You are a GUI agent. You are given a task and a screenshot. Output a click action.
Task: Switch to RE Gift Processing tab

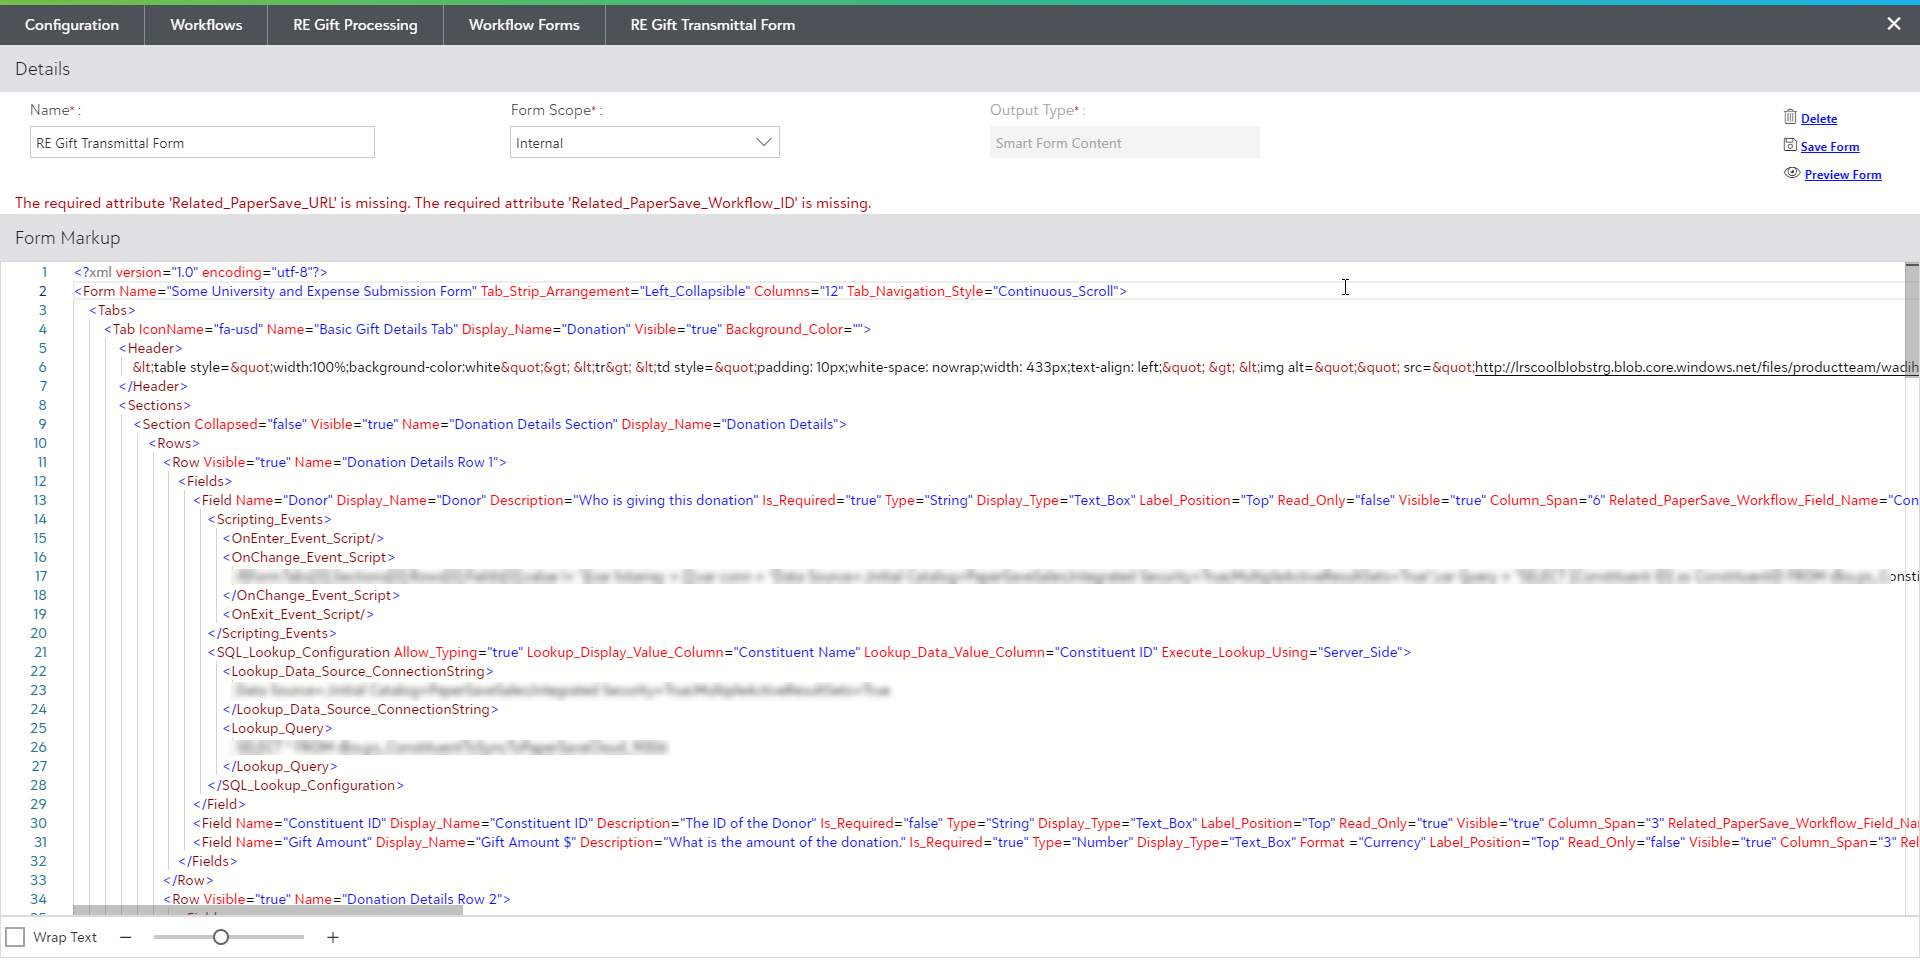(x=355, y=25)
